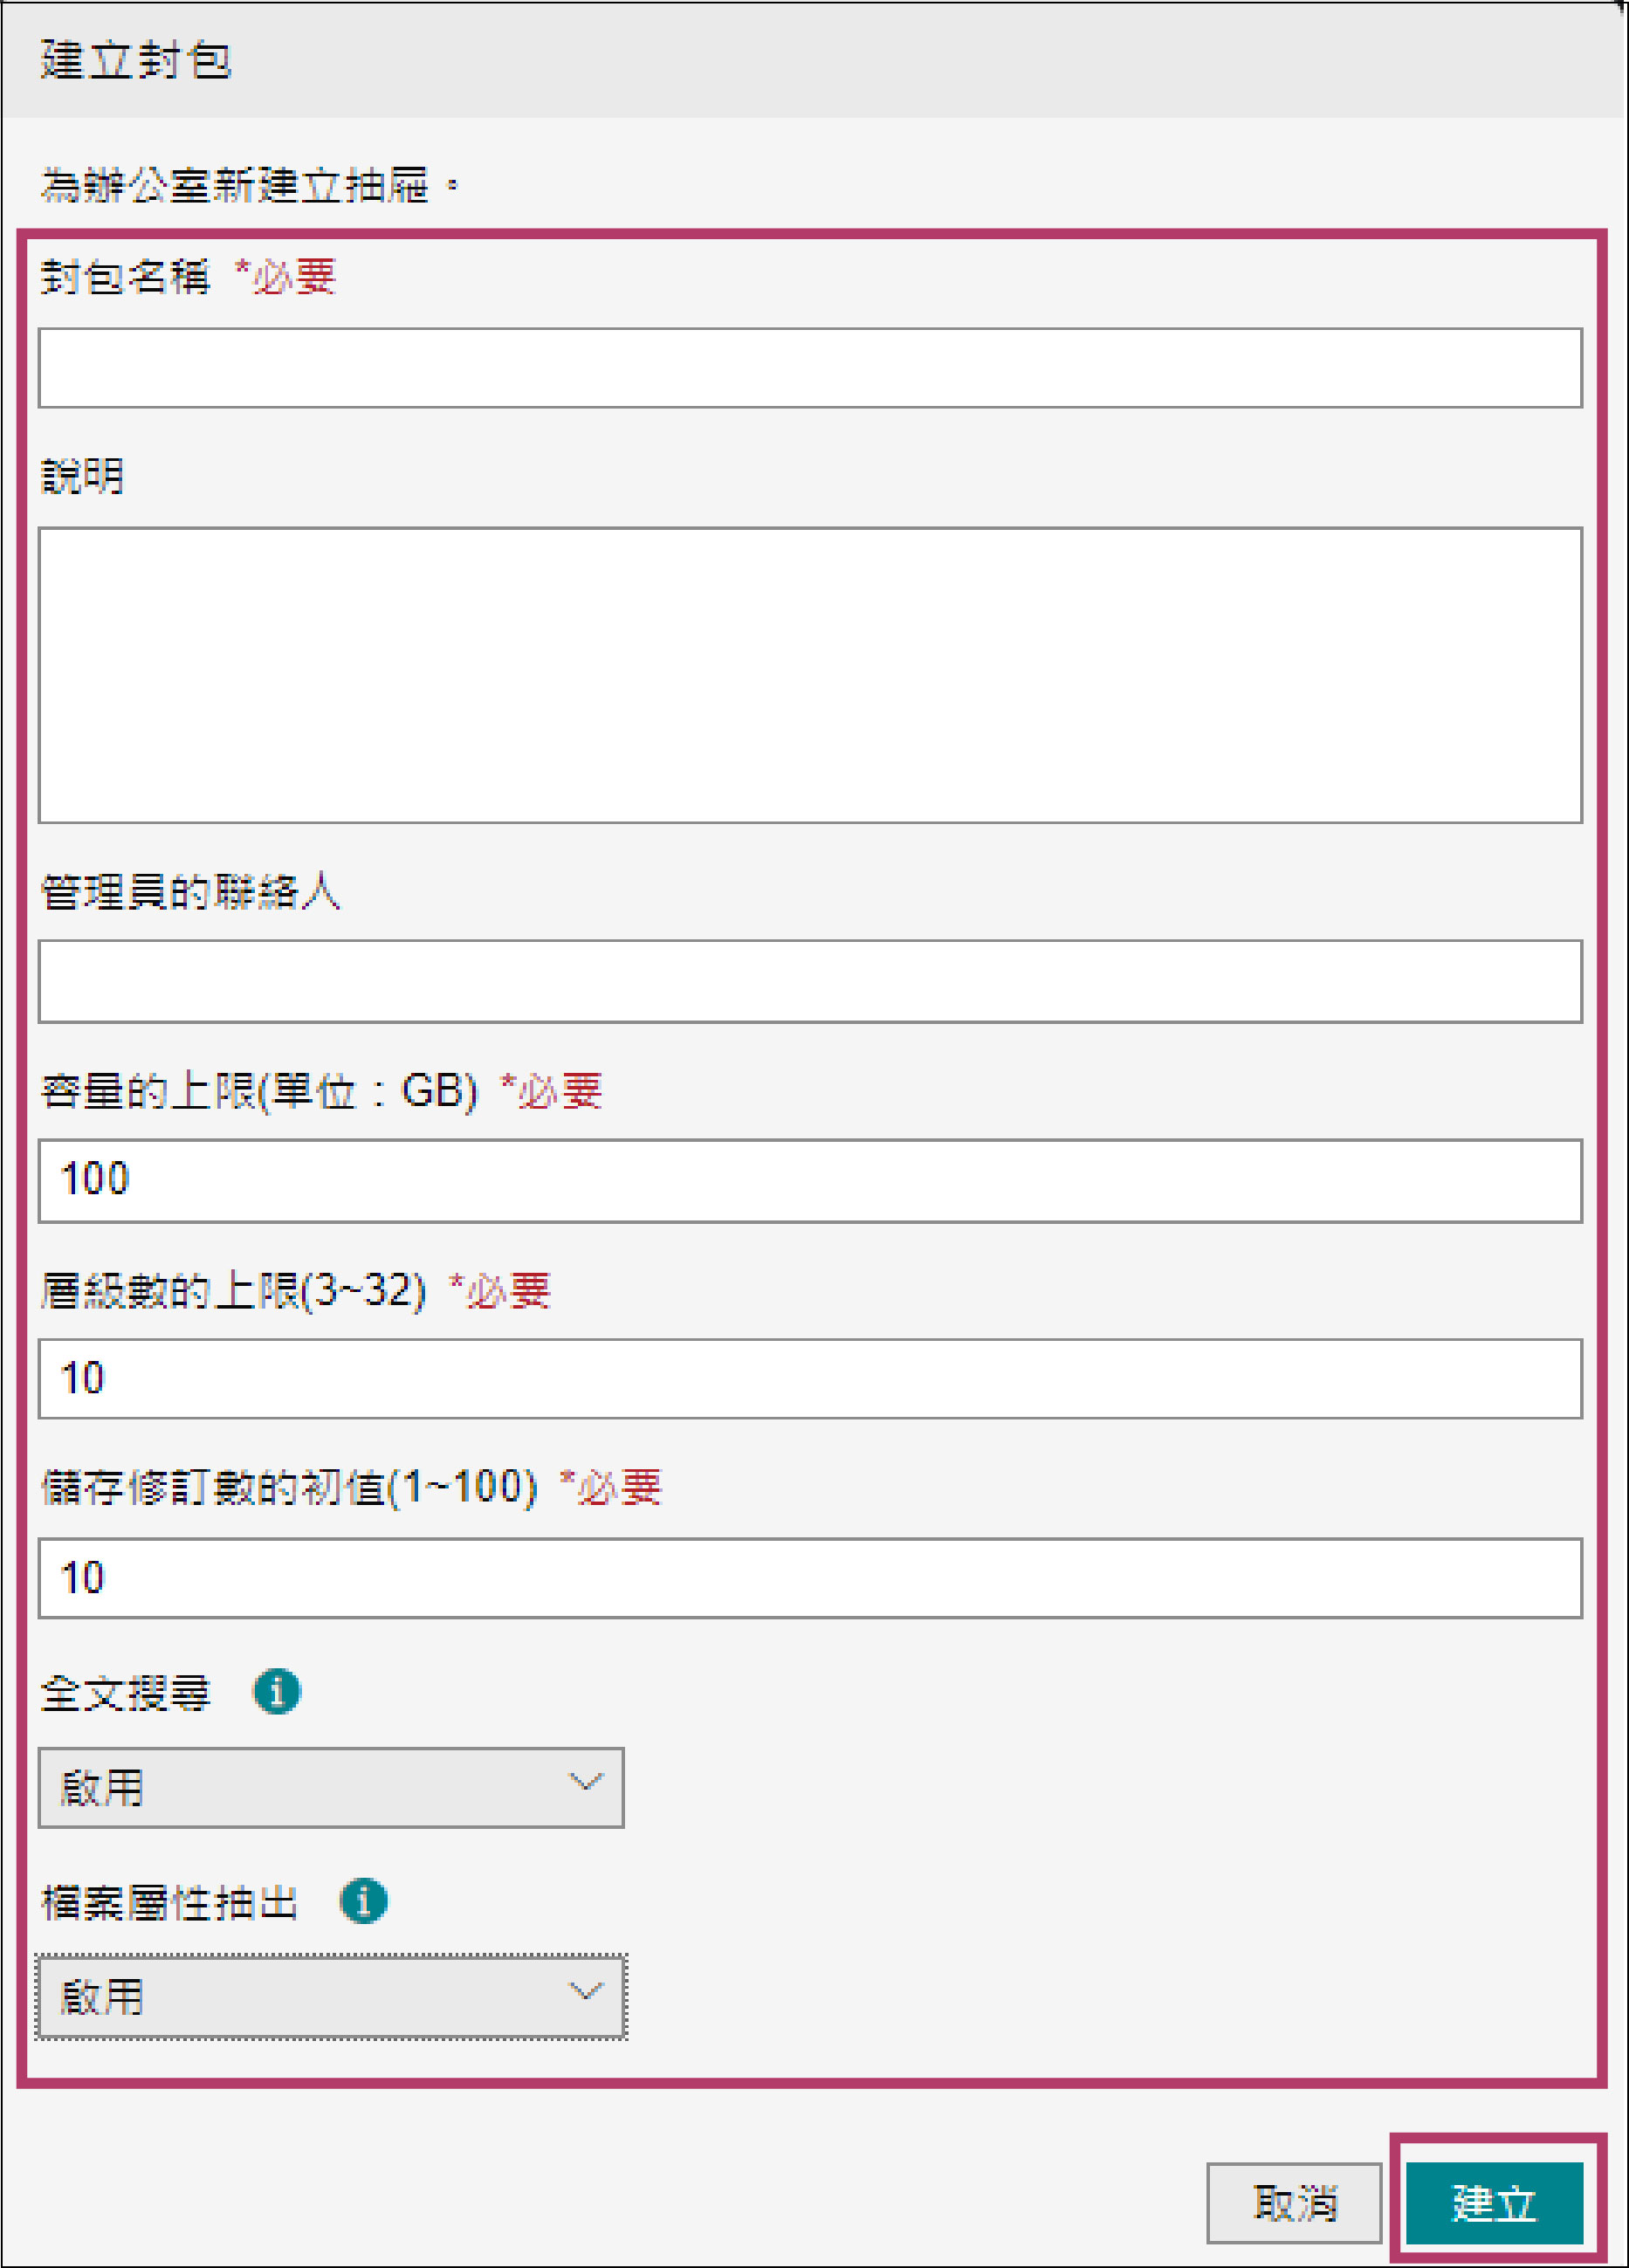Focus the 封包名稱 text field
Viewport: 1629px width, 2268px height.
810,368
